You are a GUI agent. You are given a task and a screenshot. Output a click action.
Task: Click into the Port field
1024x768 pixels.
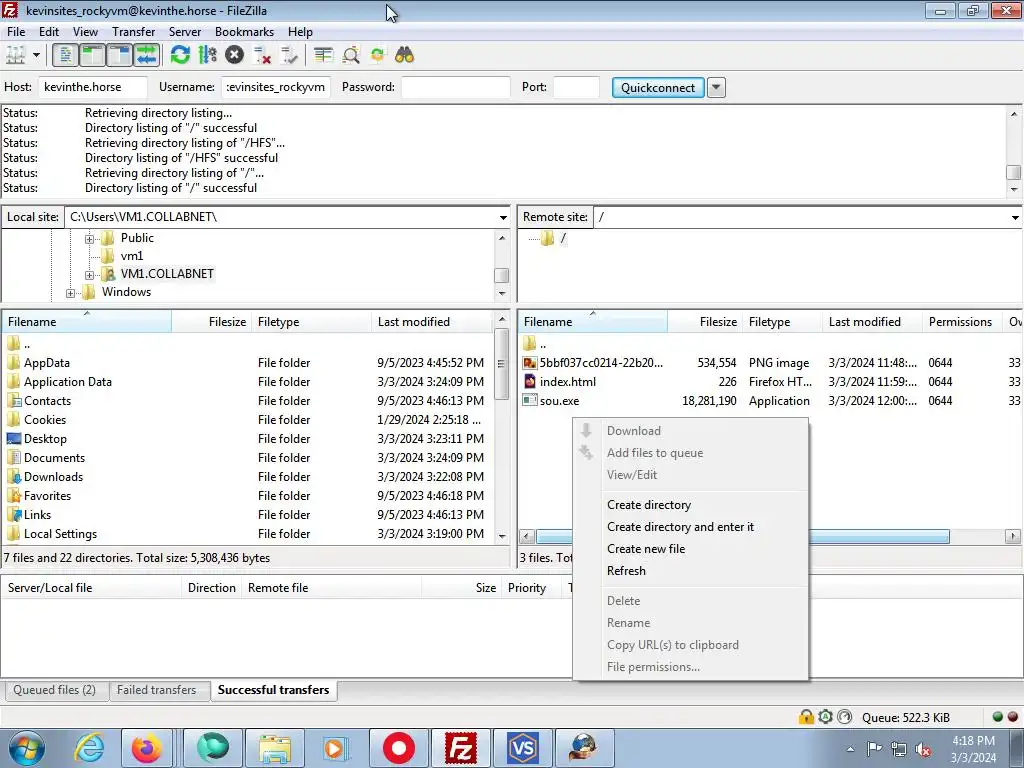[x=576, y=88]
